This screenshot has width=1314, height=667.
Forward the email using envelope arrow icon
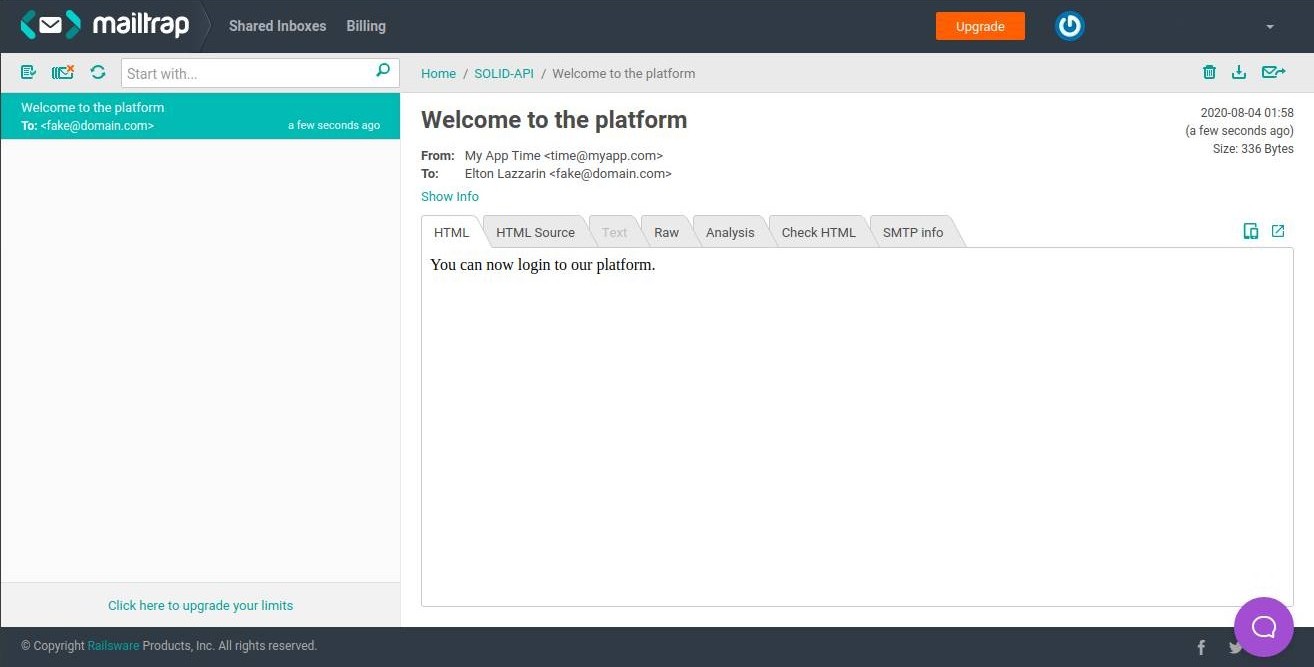(x=1273, y=72)
